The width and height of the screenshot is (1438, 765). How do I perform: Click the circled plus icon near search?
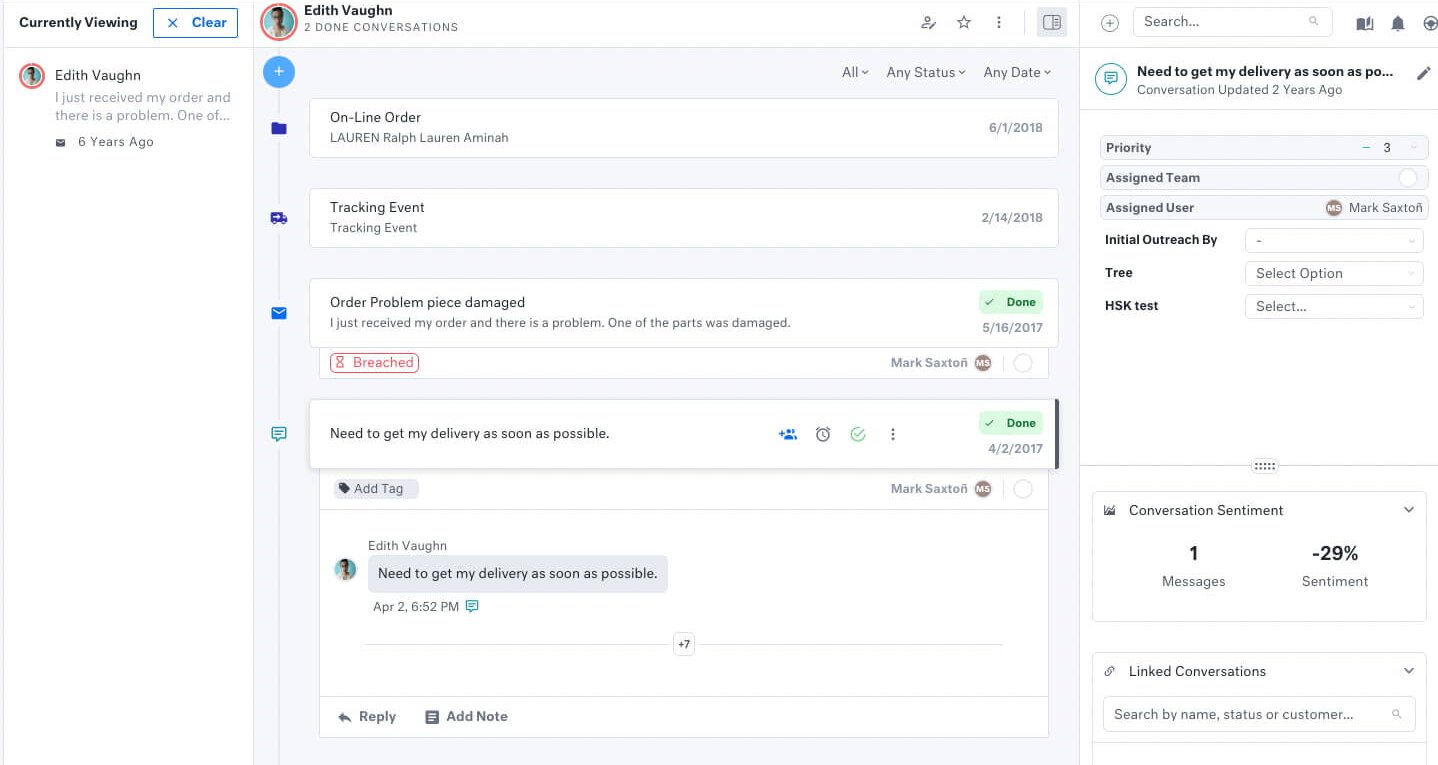pos(1110,22)
